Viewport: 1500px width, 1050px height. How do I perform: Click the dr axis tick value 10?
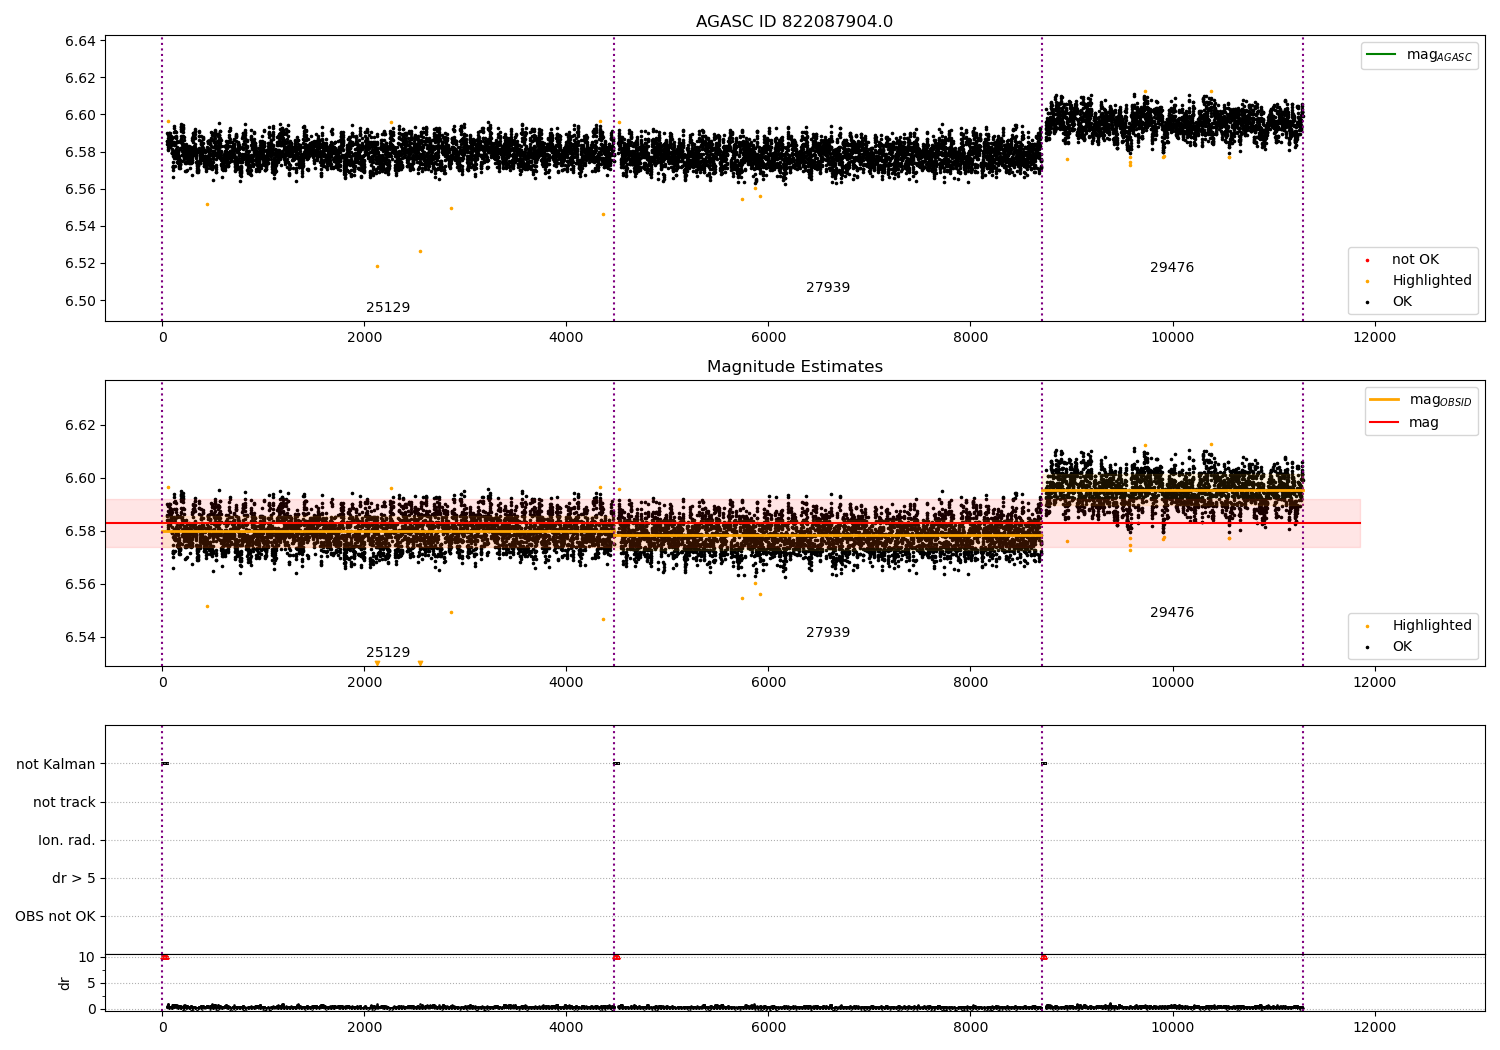click(87, 958)
